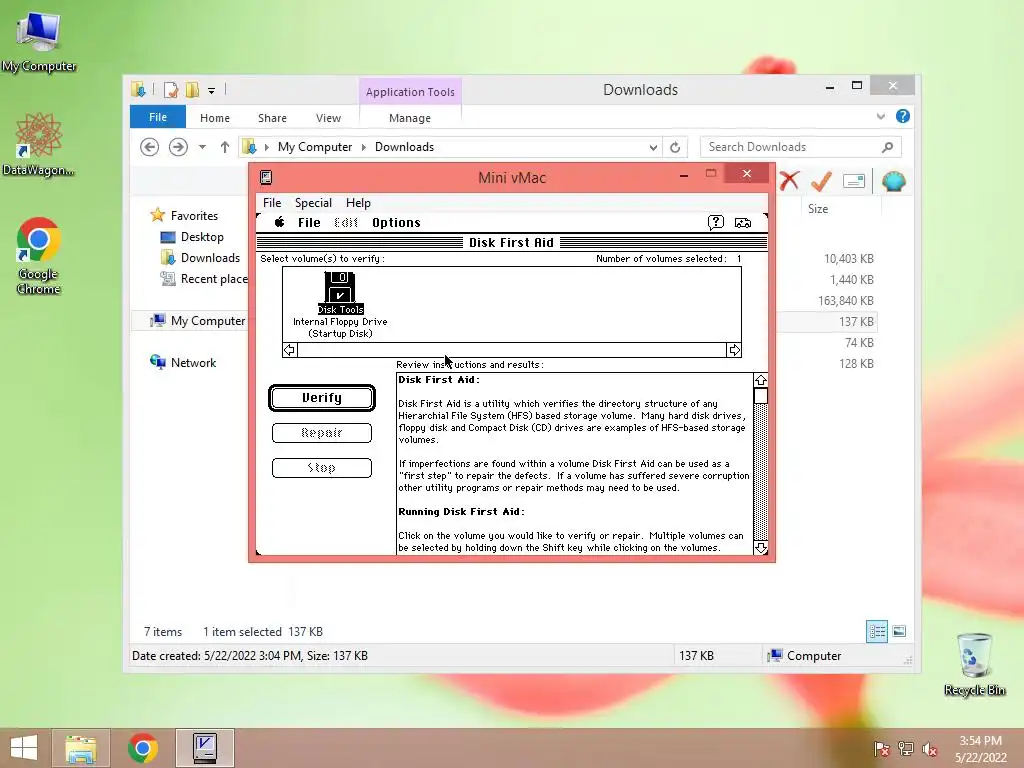Image resolution: width=1024 pixels, height=768 pixels.
Task: Open the Windows Start button
Action: click(24, 748)
